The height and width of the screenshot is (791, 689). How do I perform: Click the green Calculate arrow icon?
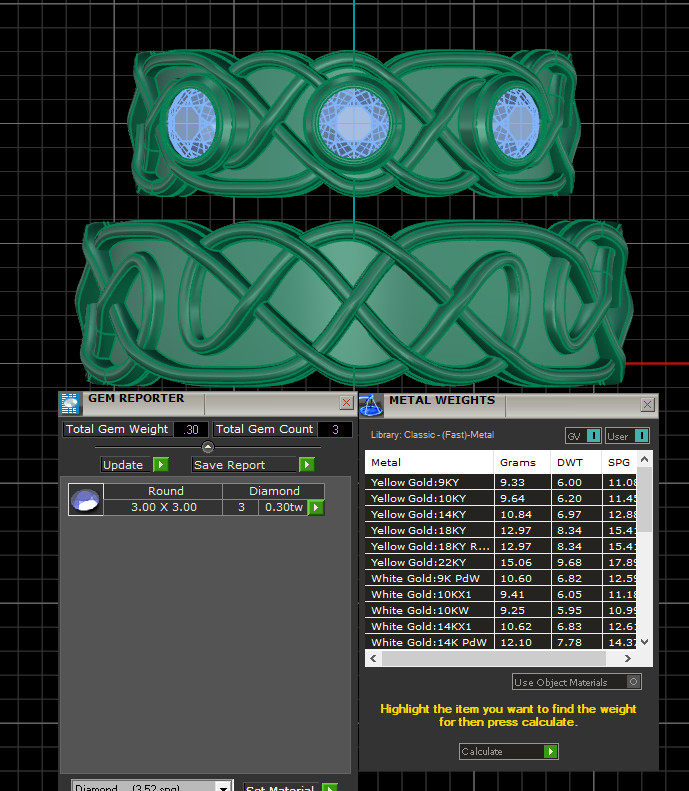550,751
